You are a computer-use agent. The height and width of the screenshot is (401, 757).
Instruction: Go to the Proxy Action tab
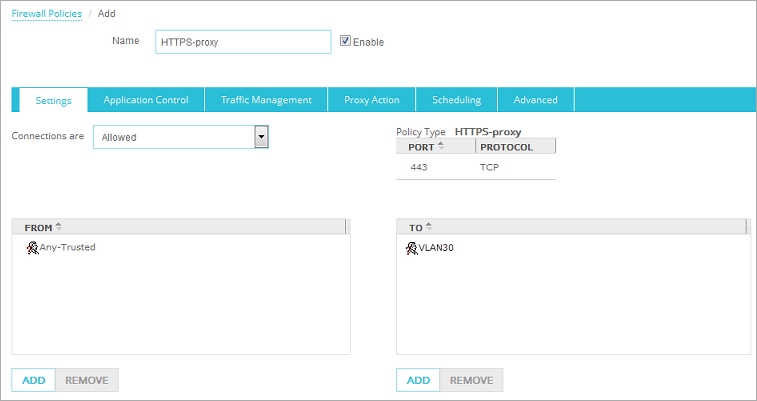tap(371, 100)
